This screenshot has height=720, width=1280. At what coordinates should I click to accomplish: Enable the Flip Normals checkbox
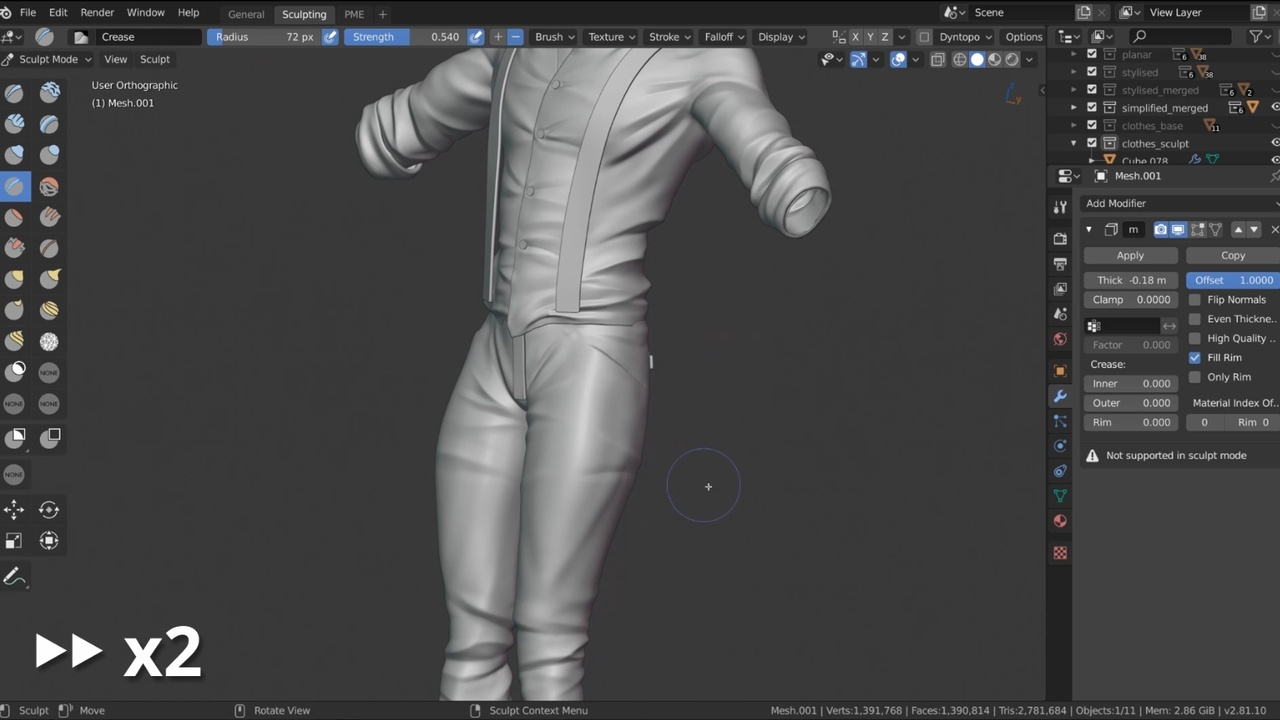(x=1195, y=300)
